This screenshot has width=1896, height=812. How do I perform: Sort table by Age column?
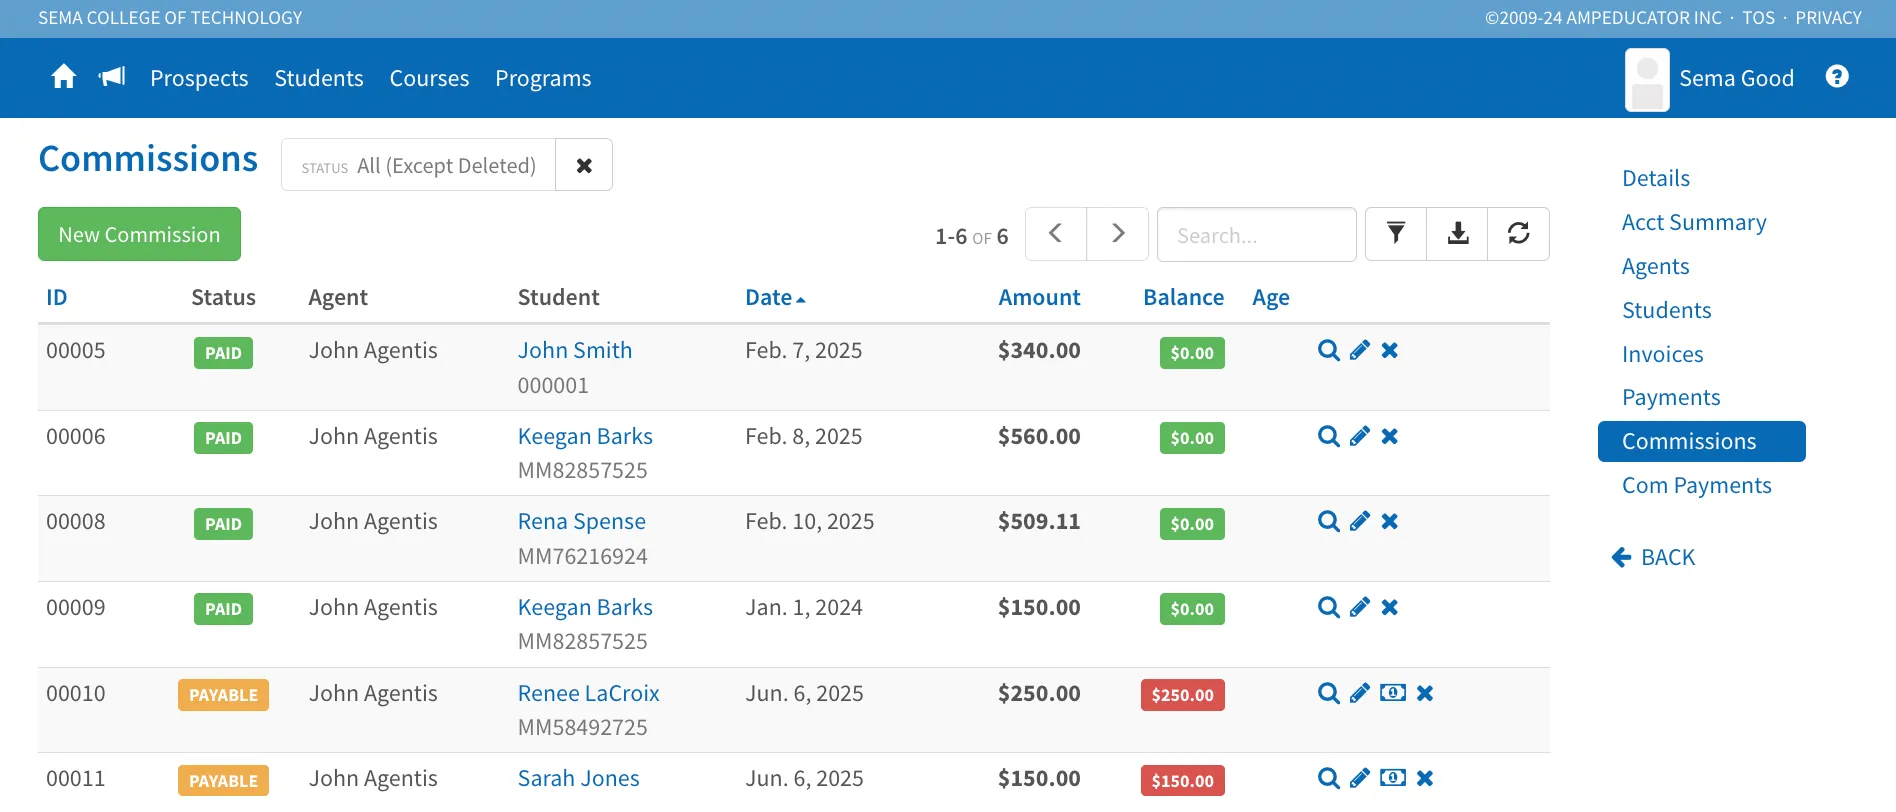point(1271,298)
